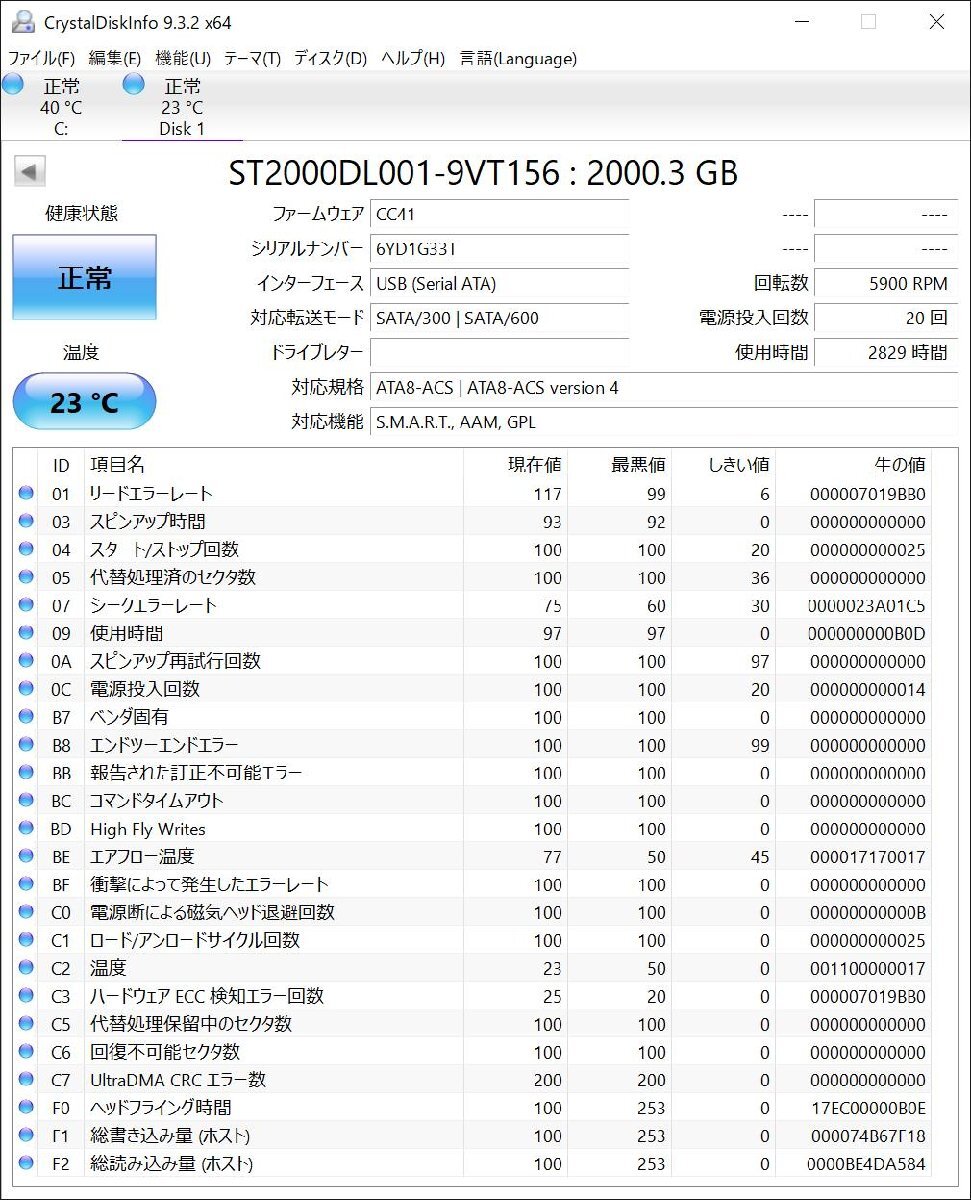971x1200 pixels.
Task: Click the blue status icon for ID BE
Action: coord(27,857)
